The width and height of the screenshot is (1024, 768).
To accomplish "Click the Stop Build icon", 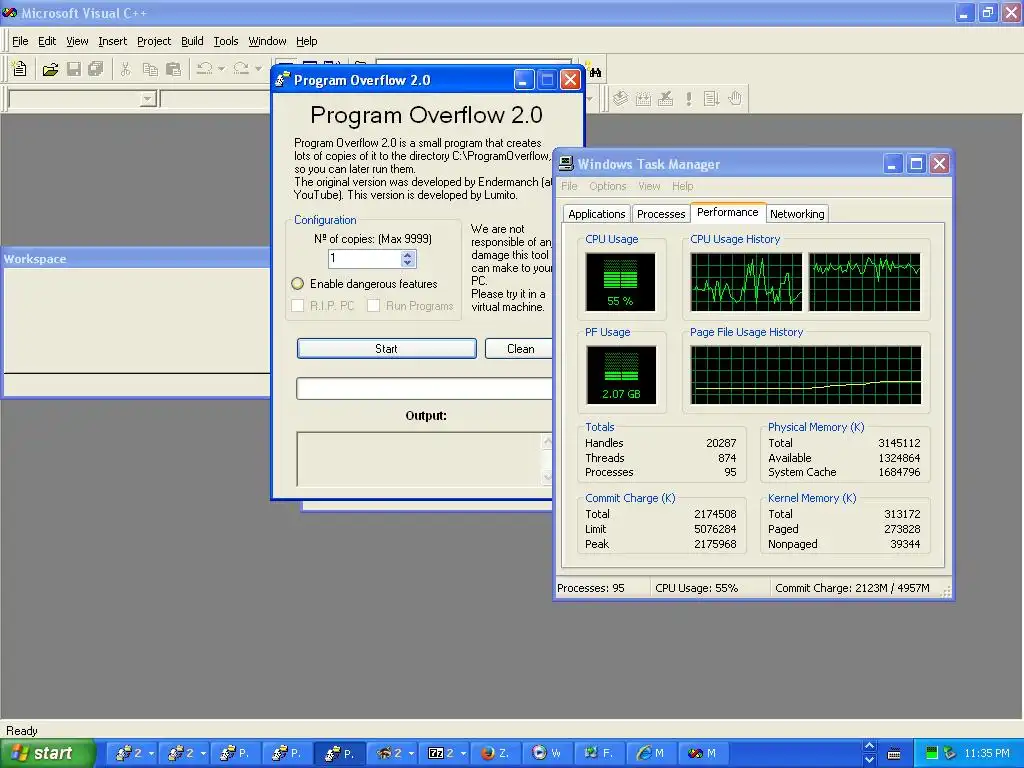I will pos(665,99).
